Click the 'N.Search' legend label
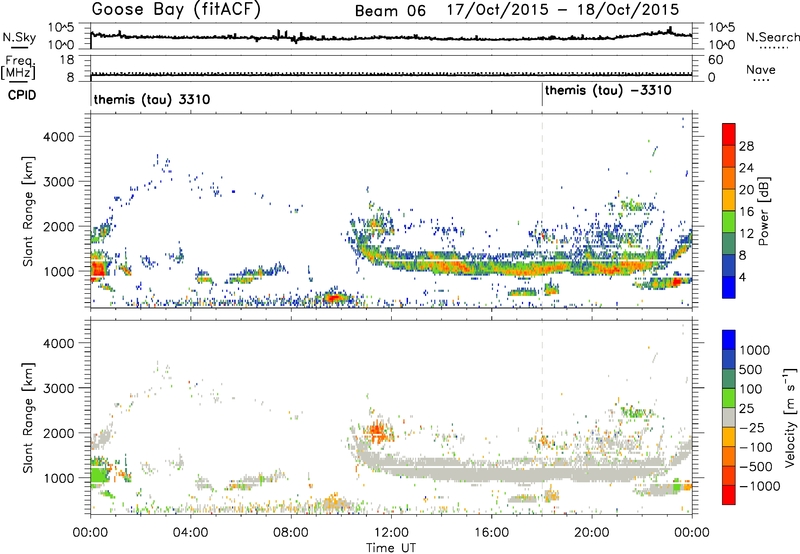This screenshot has width=800, height=554. click(x=772, y=37)
